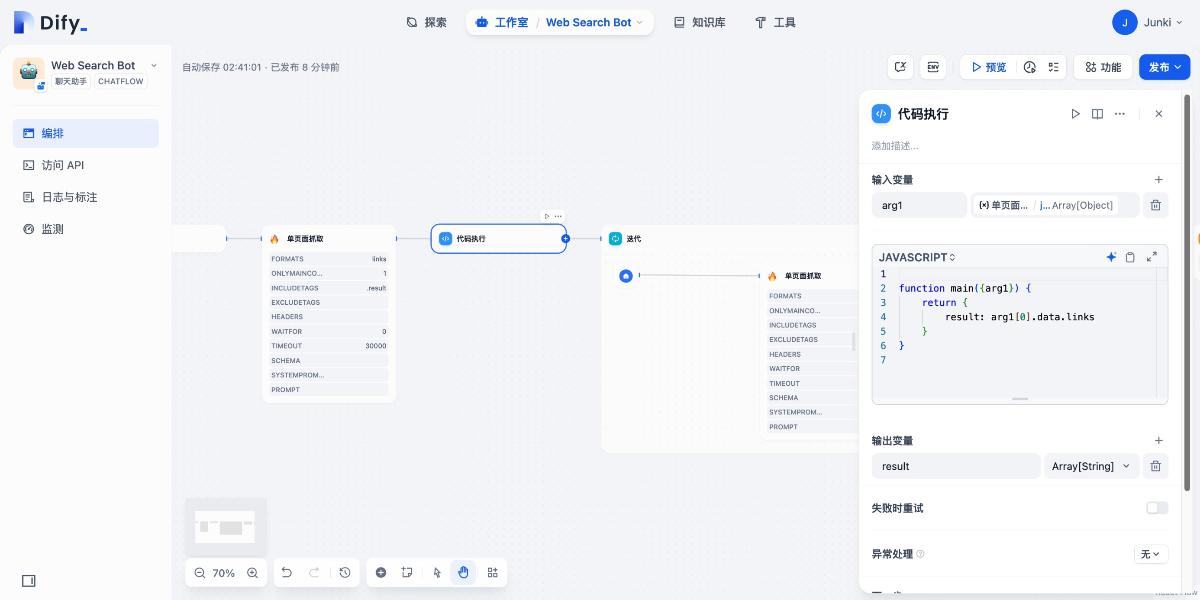This screenshot has height=600, width=1200.
Task: Open the 异常处理 dropdown showing 无
Action: click(x=1150, y=554)
